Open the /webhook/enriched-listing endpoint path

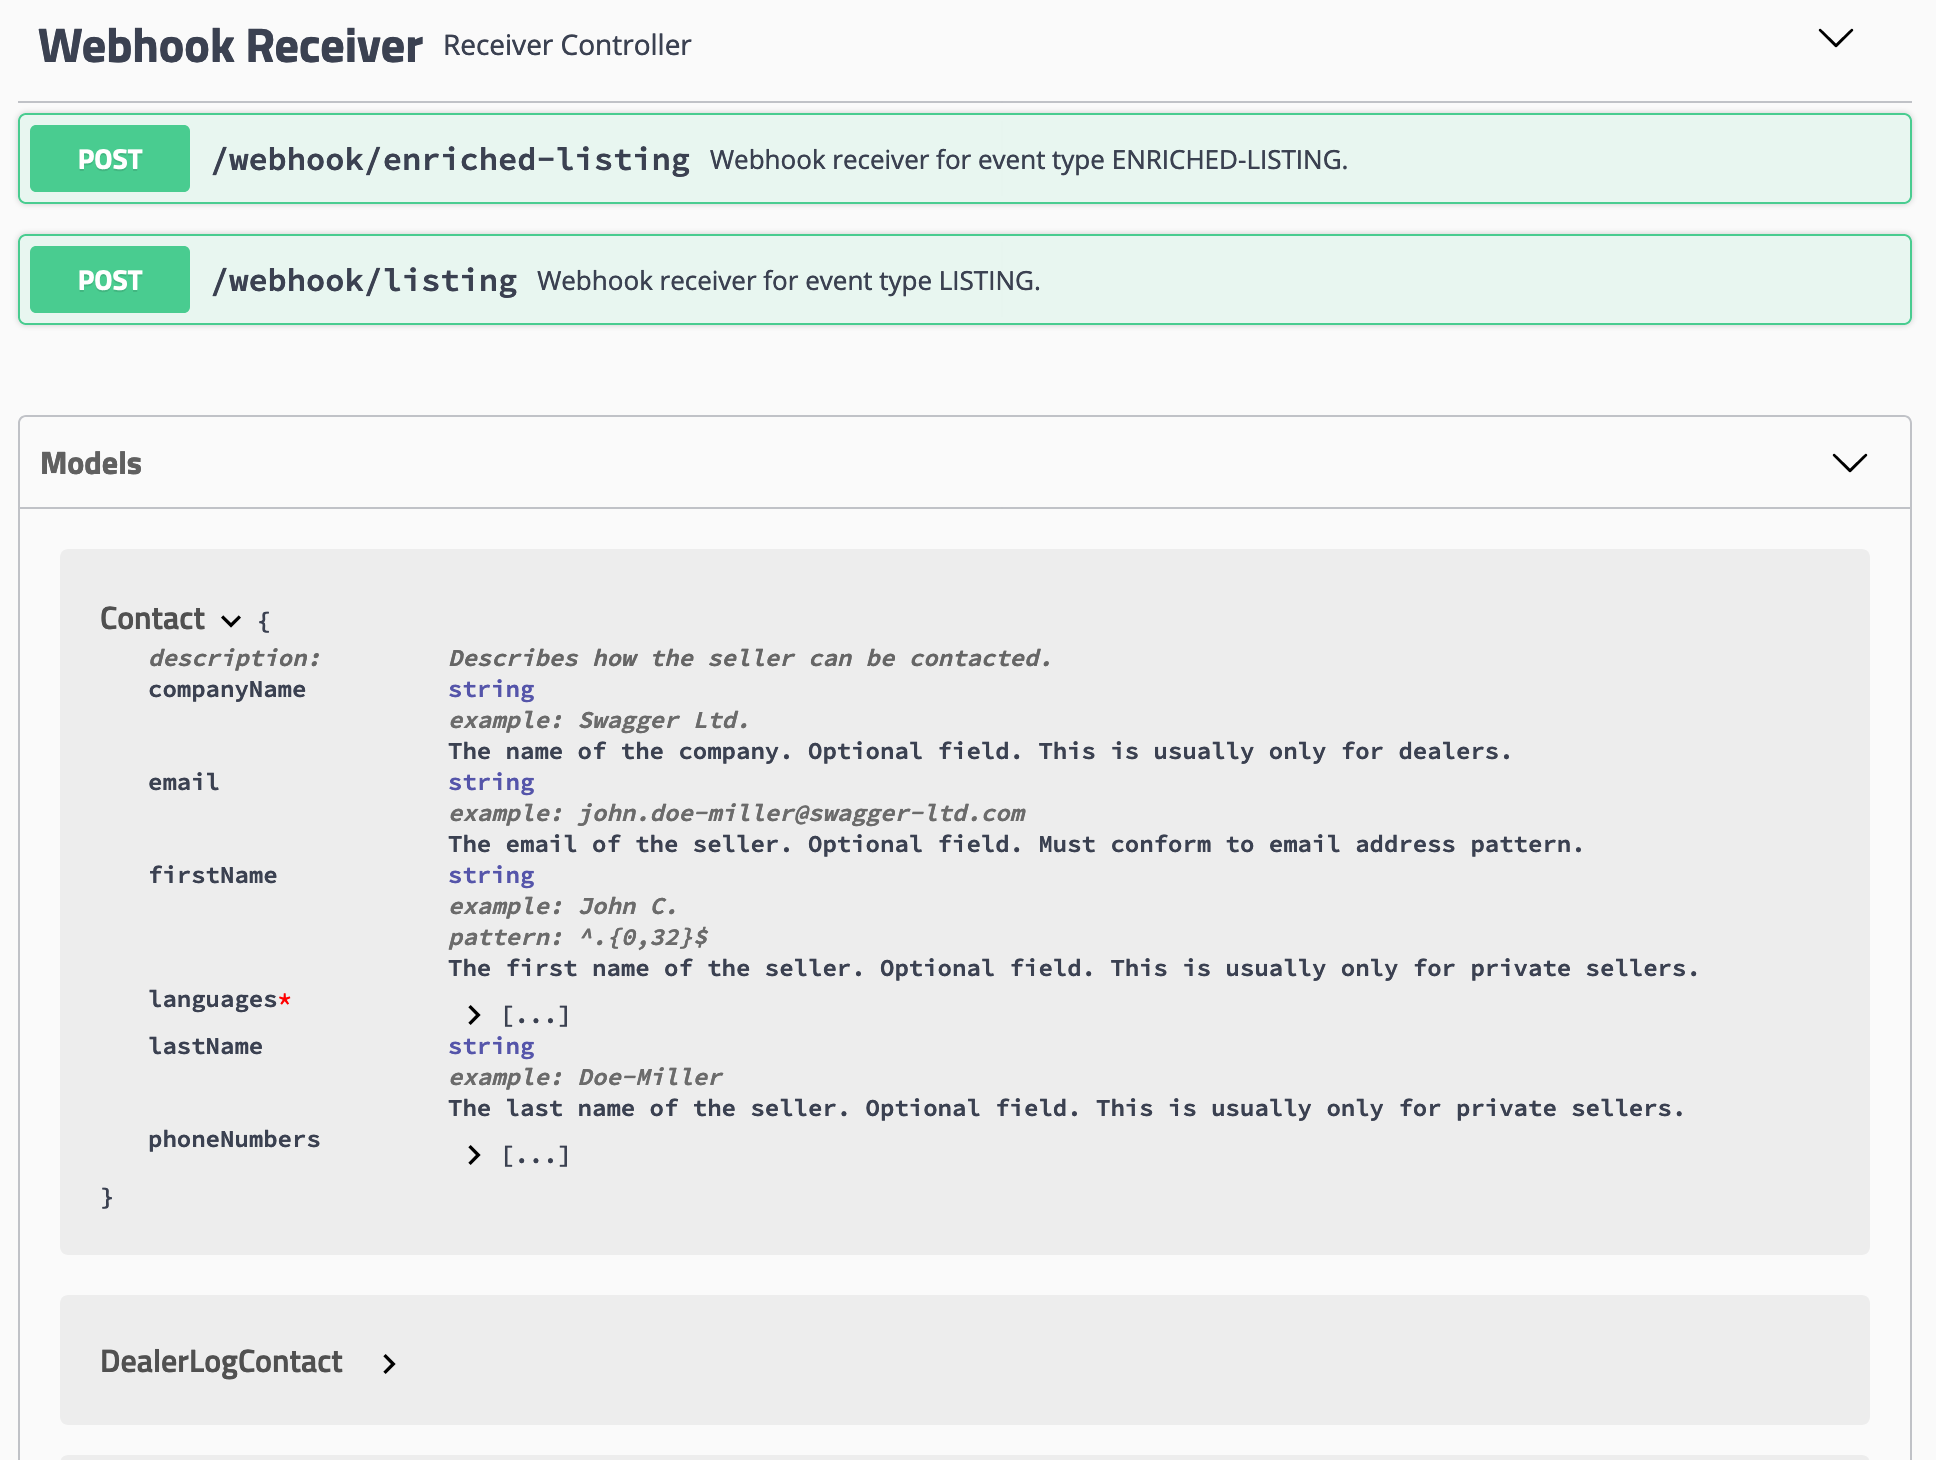pos(451,160)
